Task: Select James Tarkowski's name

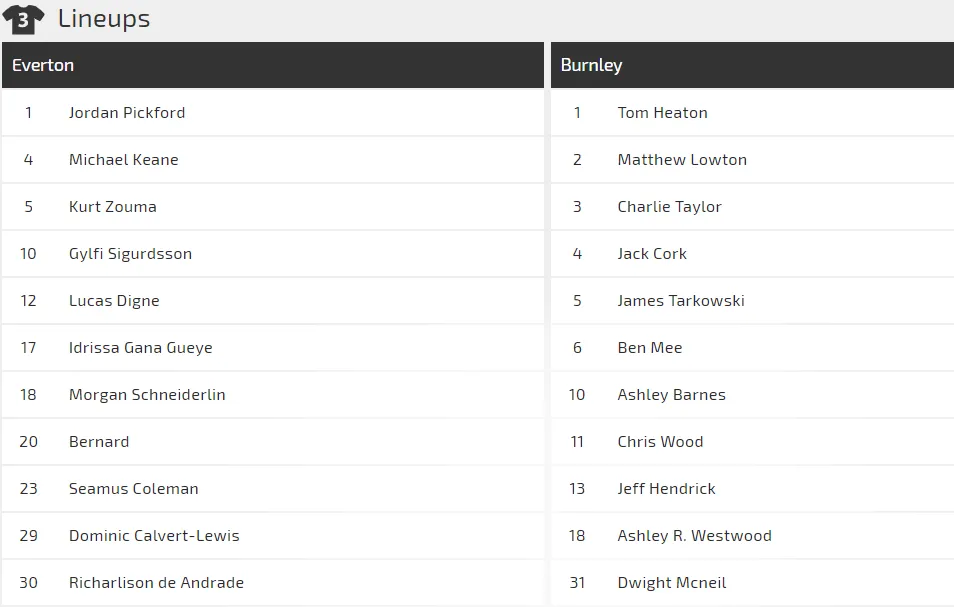Action: (681, 301)
